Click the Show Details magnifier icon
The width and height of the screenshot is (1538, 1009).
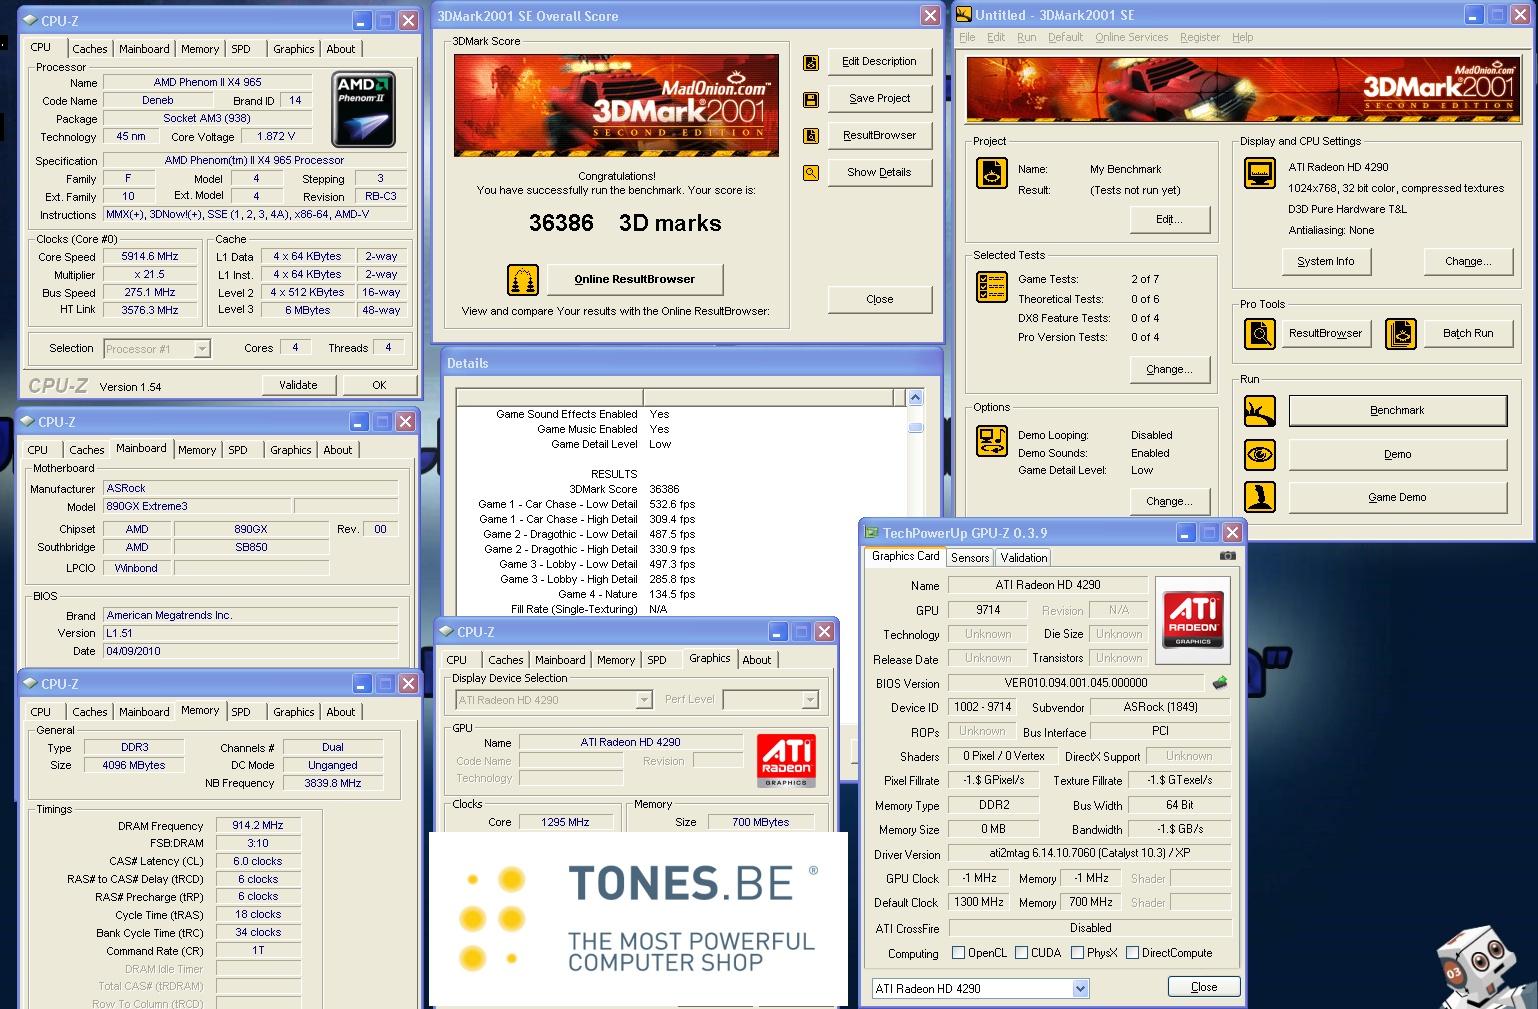click(811, 173)
